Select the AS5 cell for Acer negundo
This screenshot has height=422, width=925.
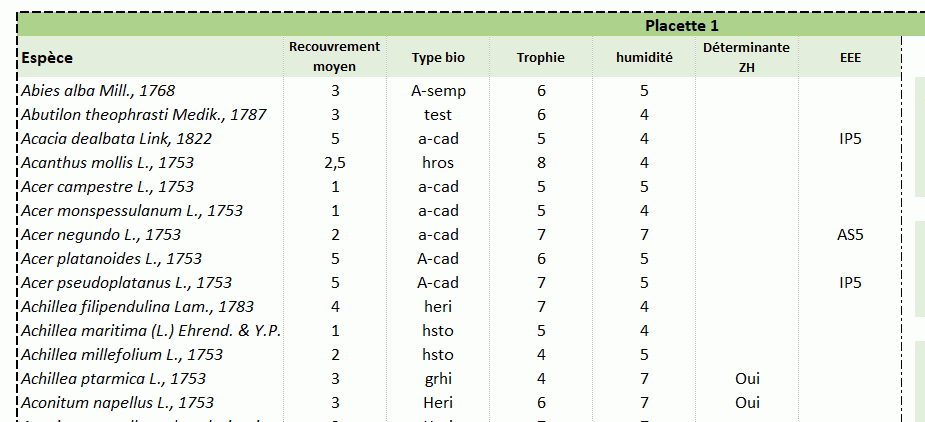(x=850, y=234)
